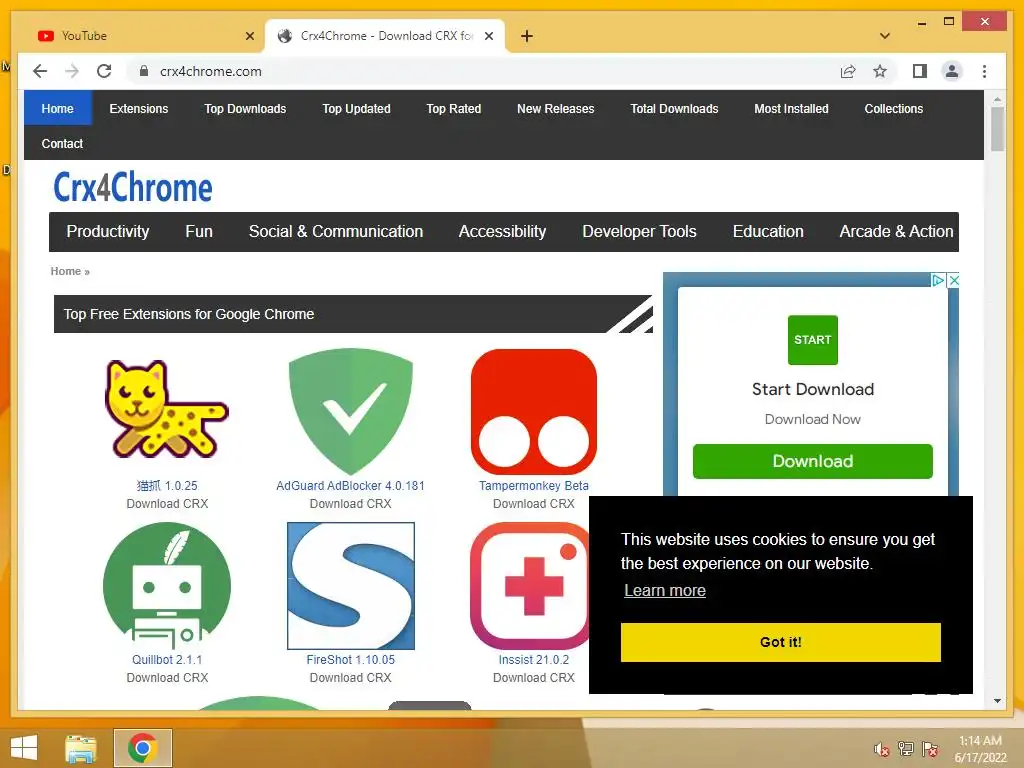Open the Inssist 21.0.2 link
Screen dimensions: 1024x768
[534, 660]
